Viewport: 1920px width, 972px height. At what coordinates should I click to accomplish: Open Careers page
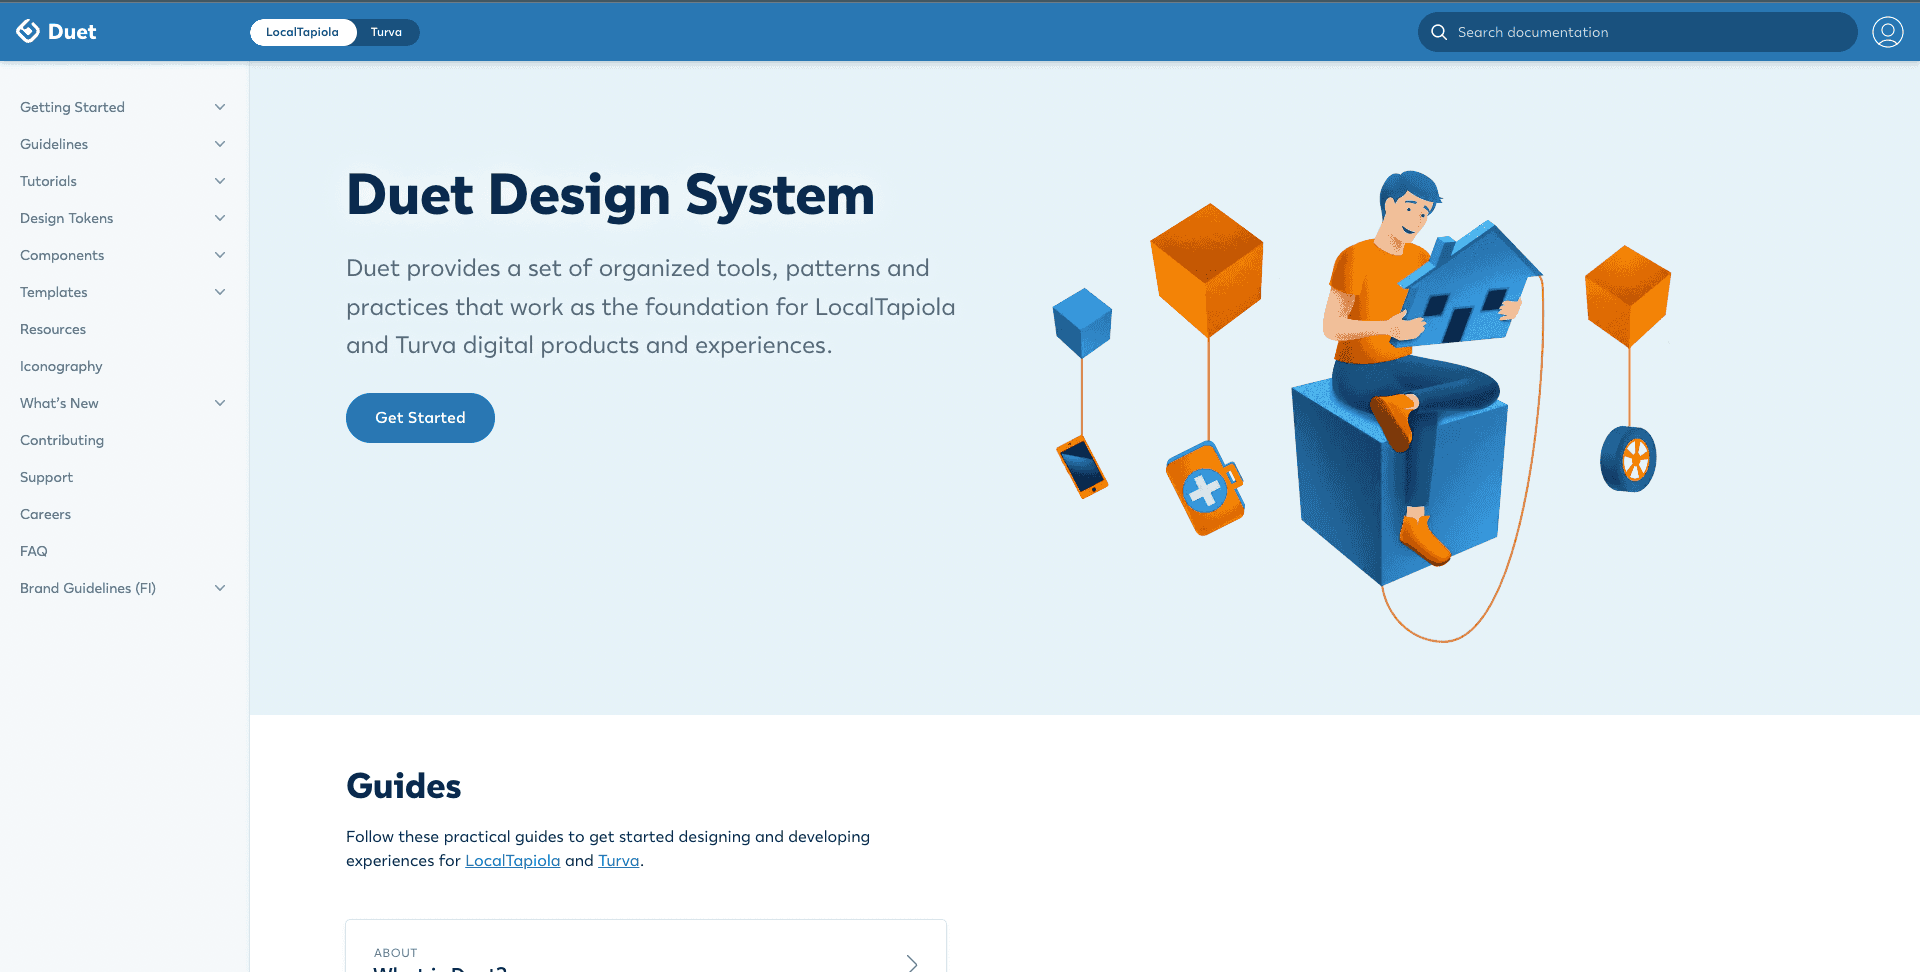point(45,514)
